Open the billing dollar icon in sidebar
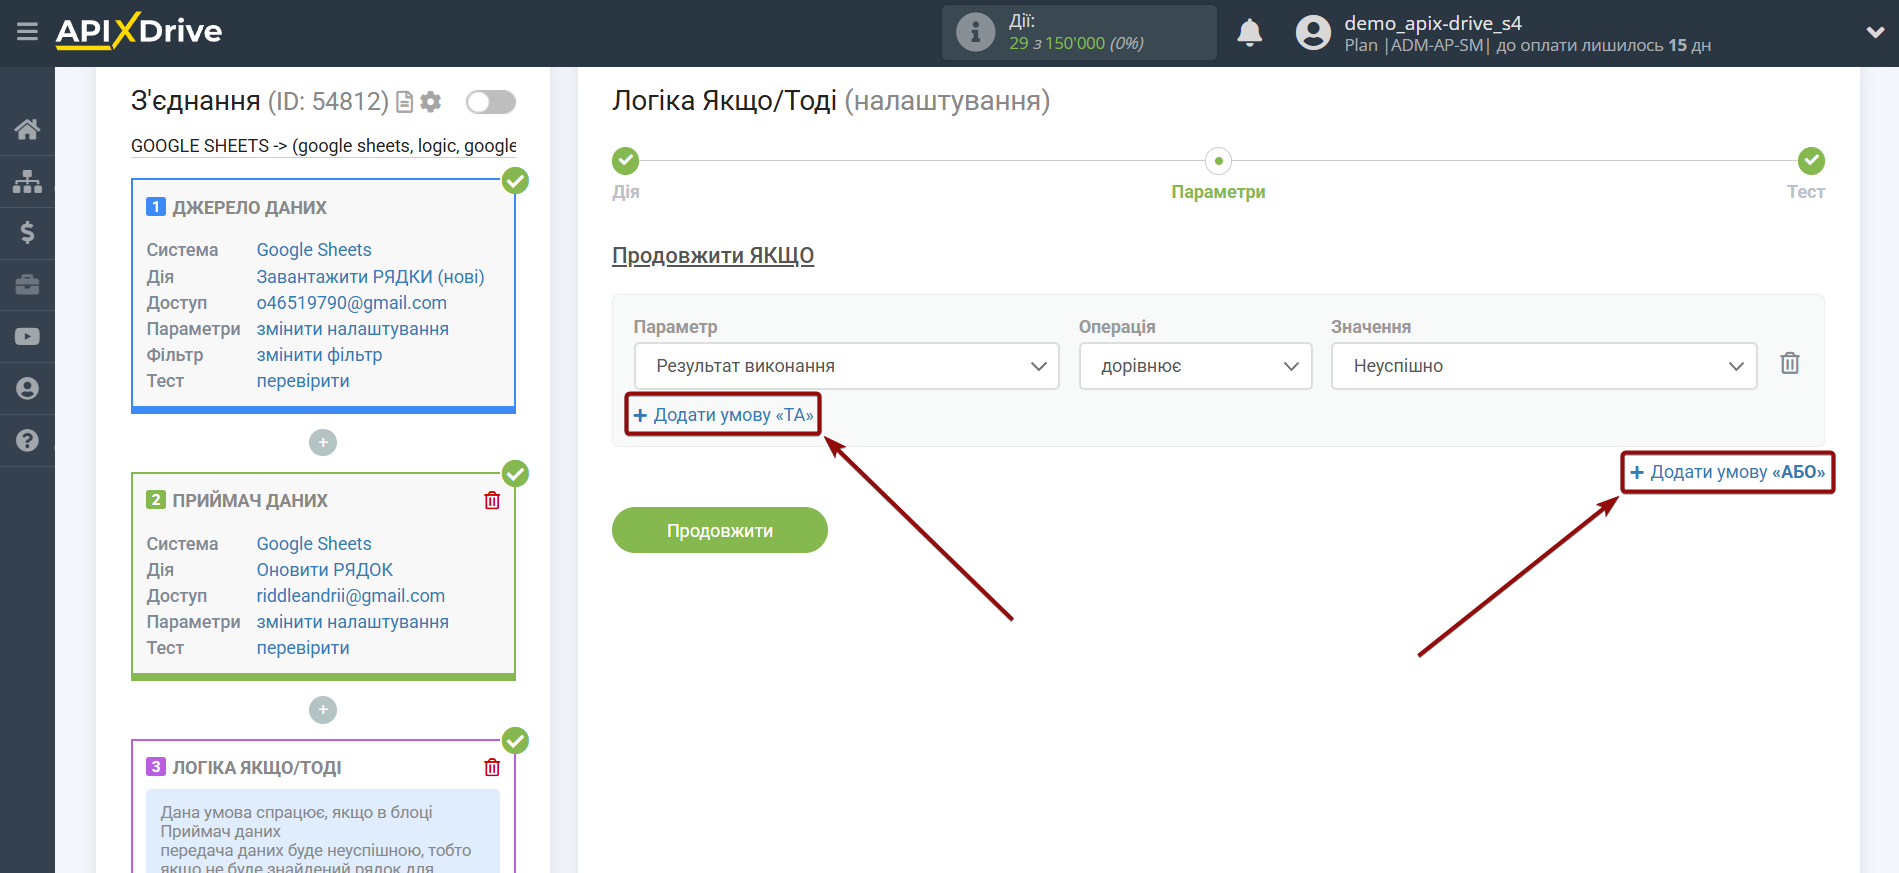The image size is (1899, 873). 27,233
